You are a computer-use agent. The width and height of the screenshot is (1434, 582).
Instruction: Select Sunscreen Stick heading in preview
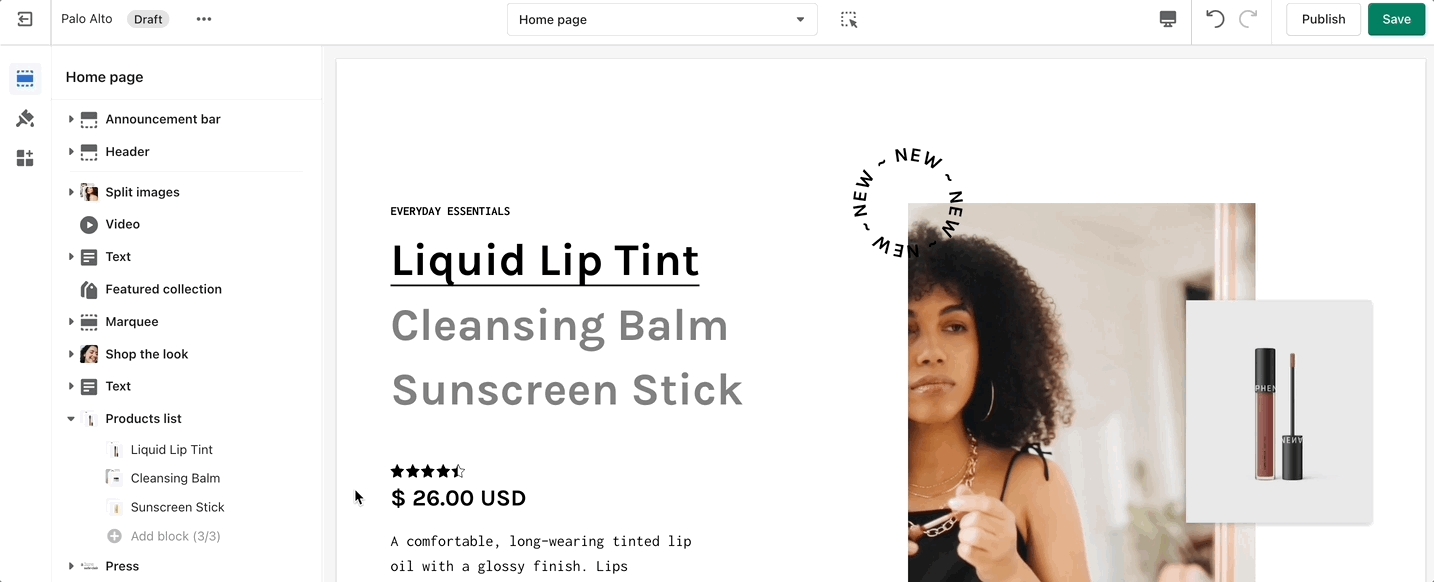tap(567, 390)
